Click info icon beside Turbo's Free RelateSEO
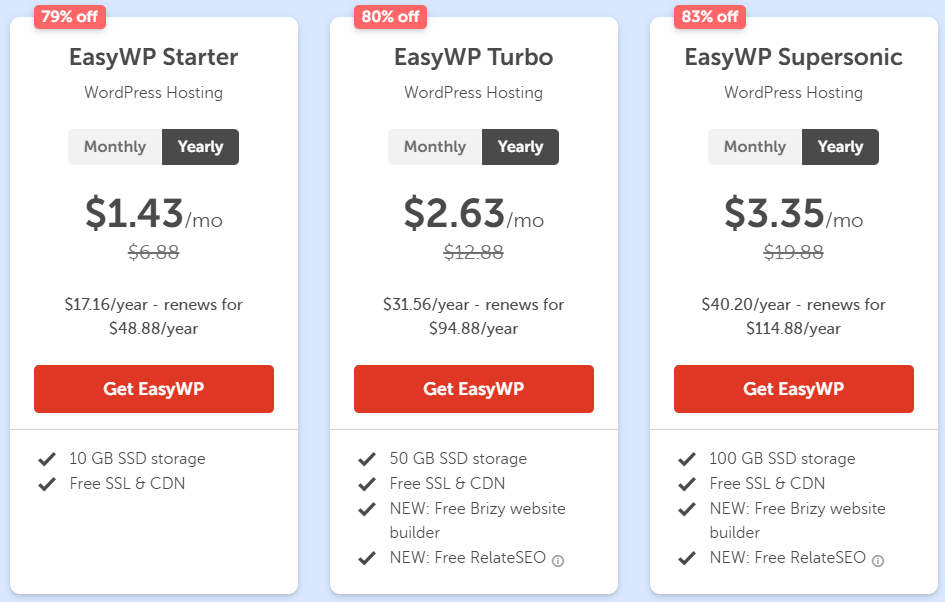Viewport: 945px width, 602px height. [558, 561]
